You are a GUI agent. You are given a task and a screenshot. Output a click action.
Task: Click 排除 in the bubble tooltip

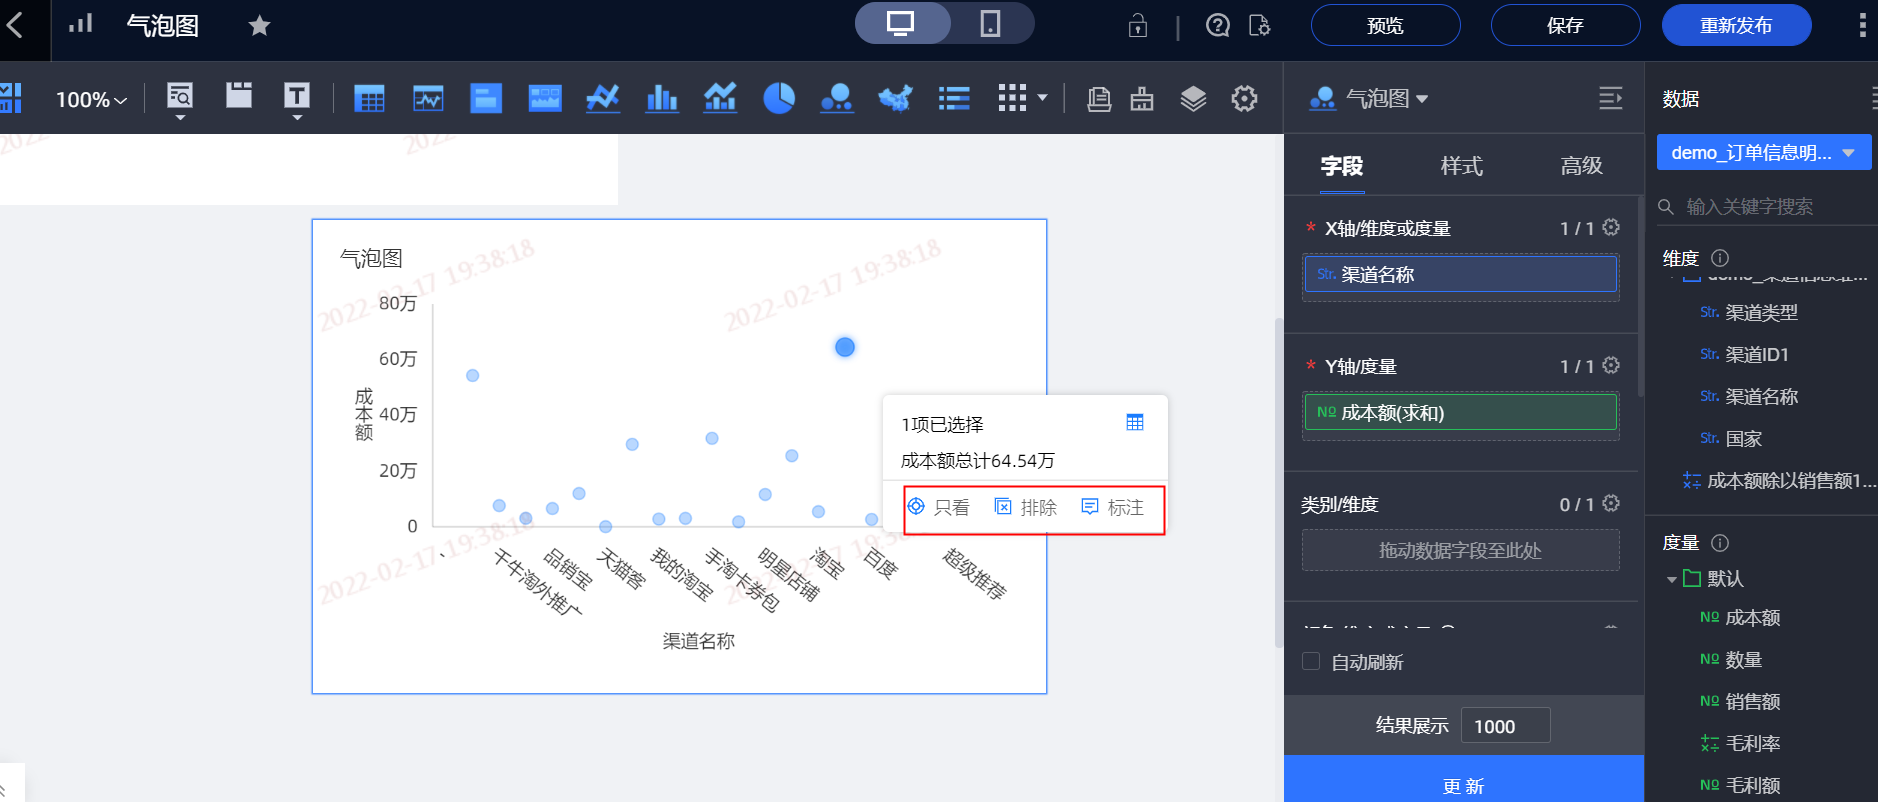click(1026, 507)
